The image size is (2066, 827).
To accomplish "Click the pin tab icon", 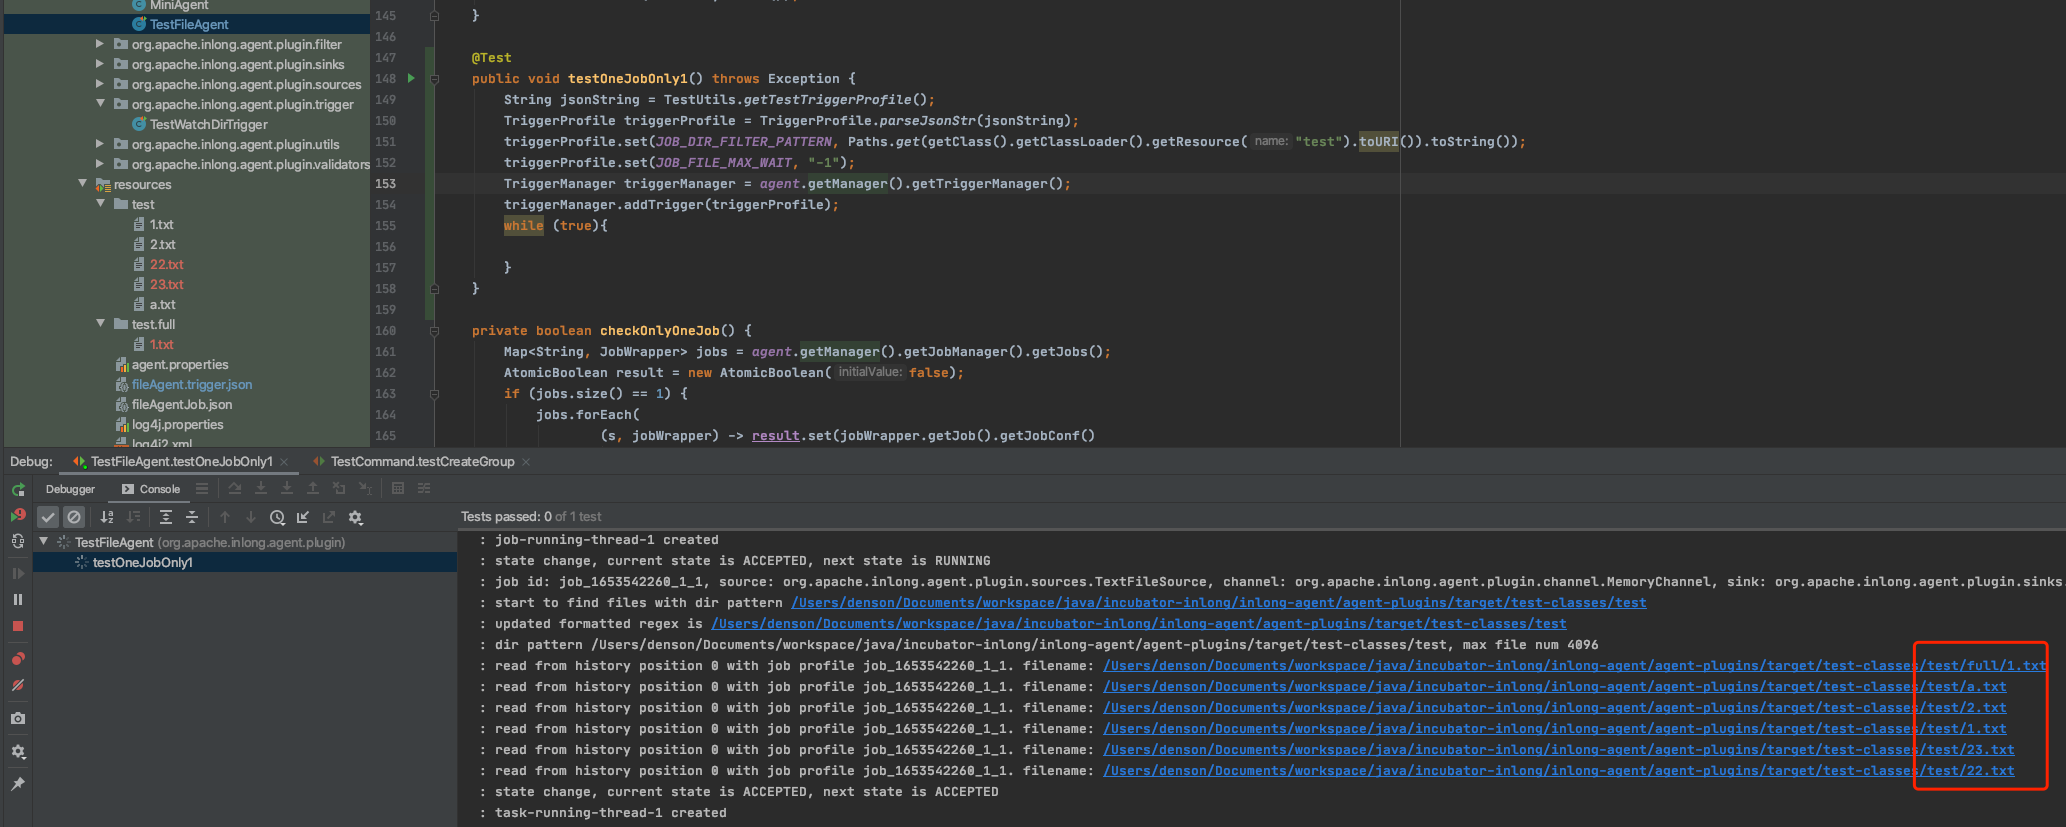I will (18, 784).
